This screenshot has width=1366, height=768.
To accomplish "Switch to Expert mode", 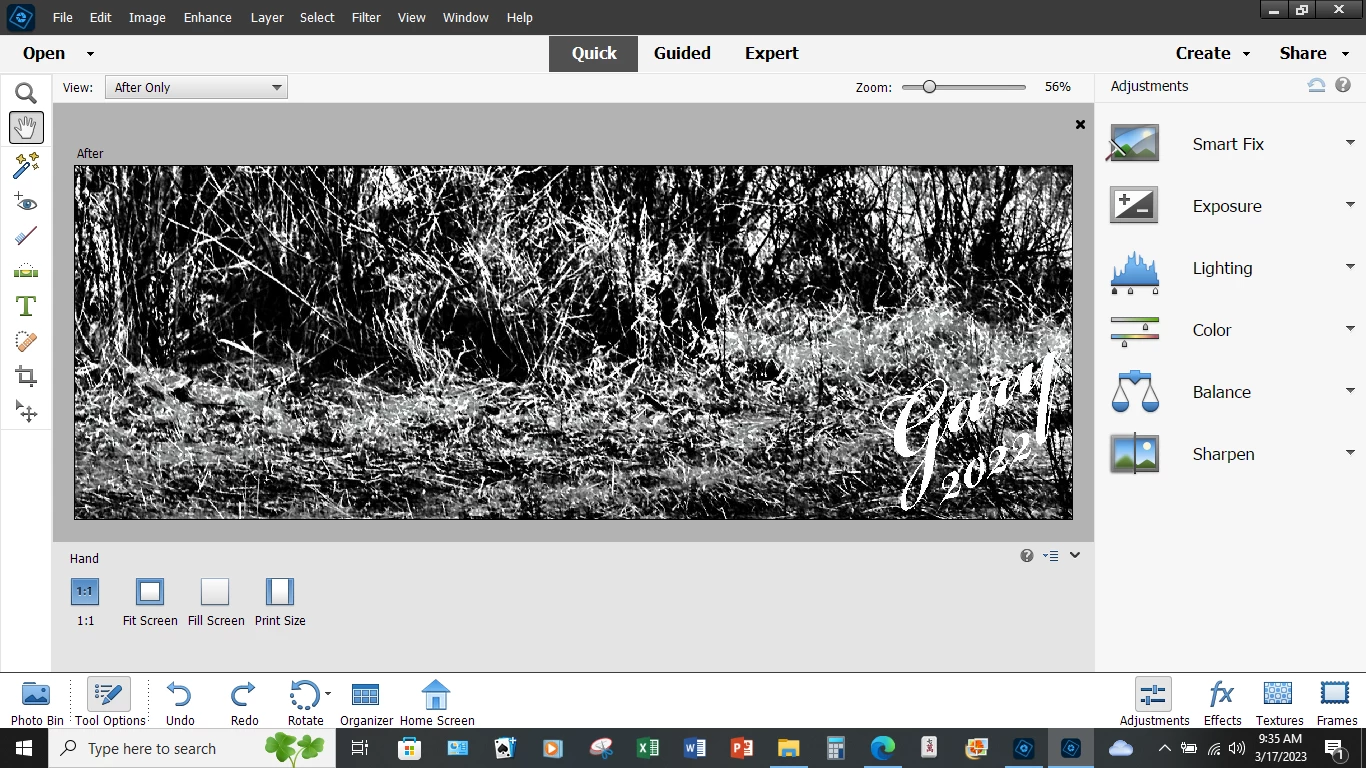I will pyautogui.click(x=771, y=53).
